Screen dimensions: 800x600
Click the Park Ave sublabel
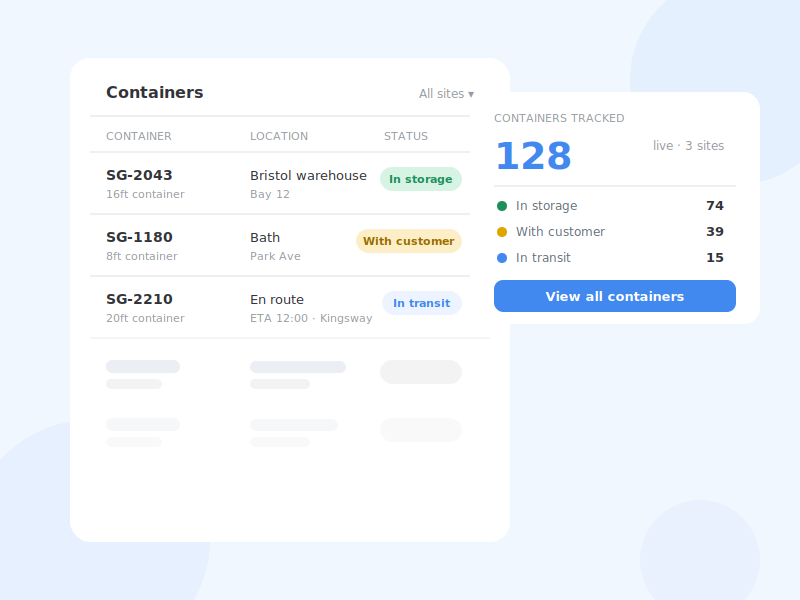(x=275, y=256)
